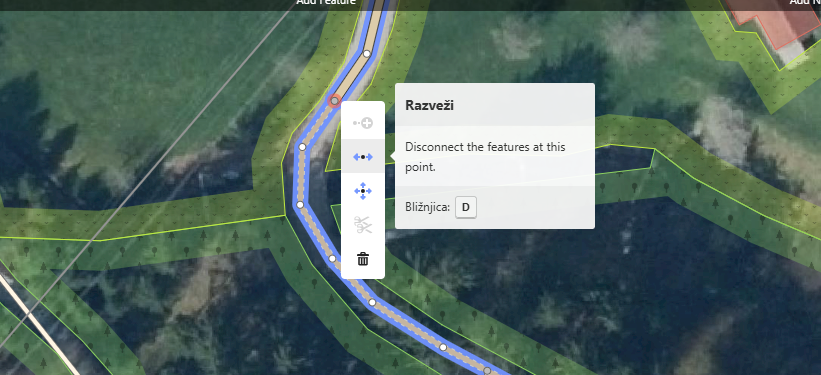The height and width of the screenshot is (375, 821).
Task: Select the first vertex after the selected node
Action: [302, 147]
